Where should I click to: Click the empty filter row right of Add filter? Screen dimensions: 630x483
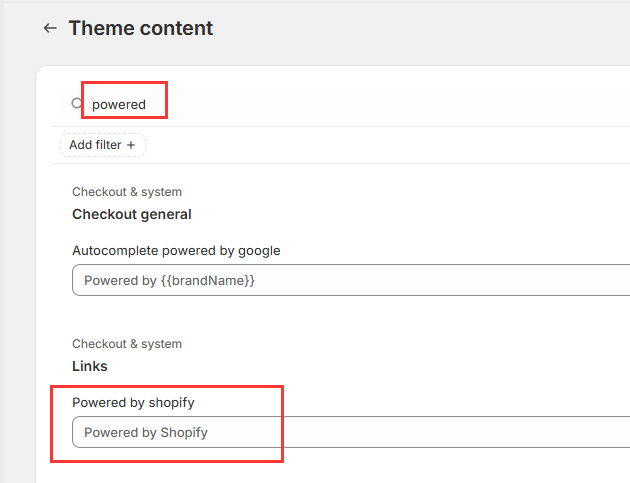point(380,145)
